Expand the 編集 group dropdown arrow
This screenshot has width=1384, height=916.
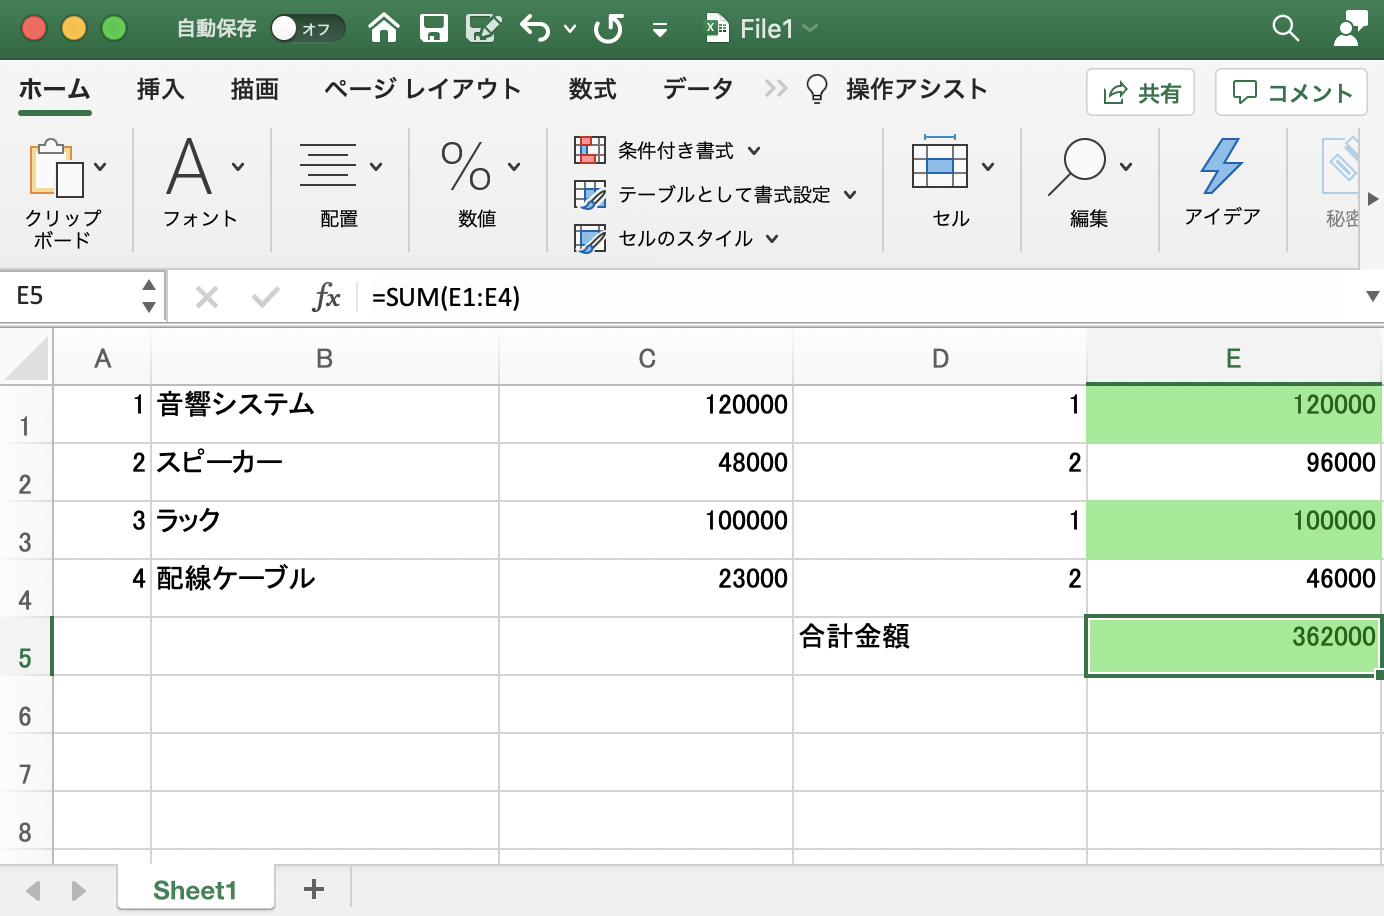coord(1126,167)
